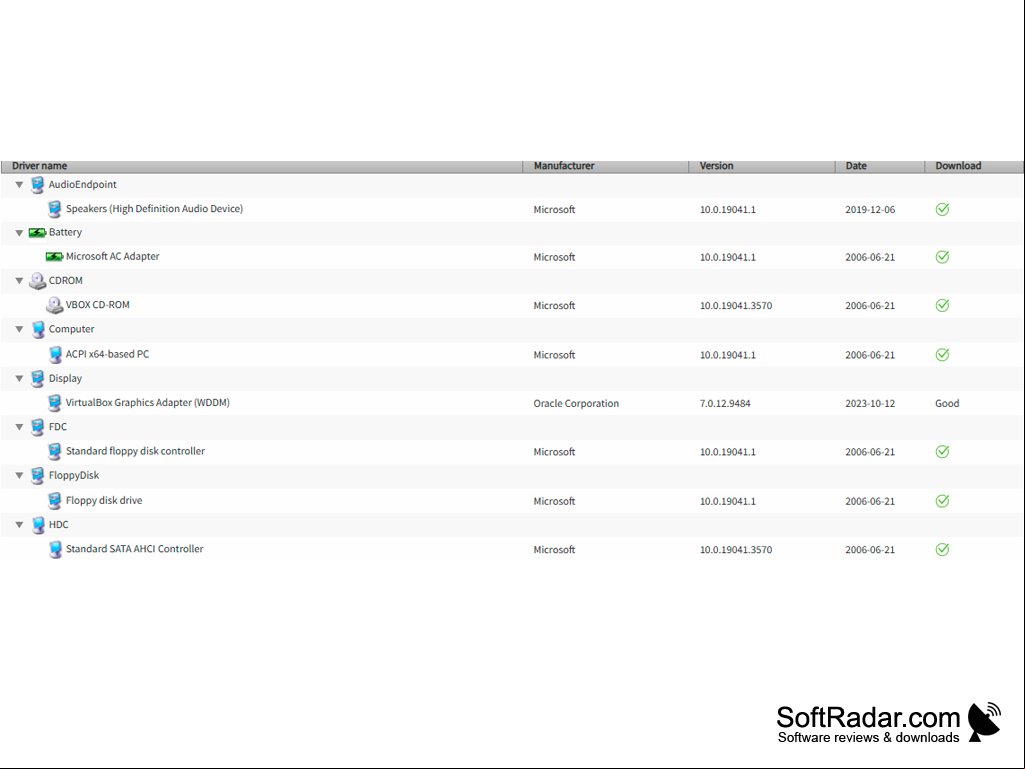
Task: Select the FloppyDisk category label
Action: point(74,475)
